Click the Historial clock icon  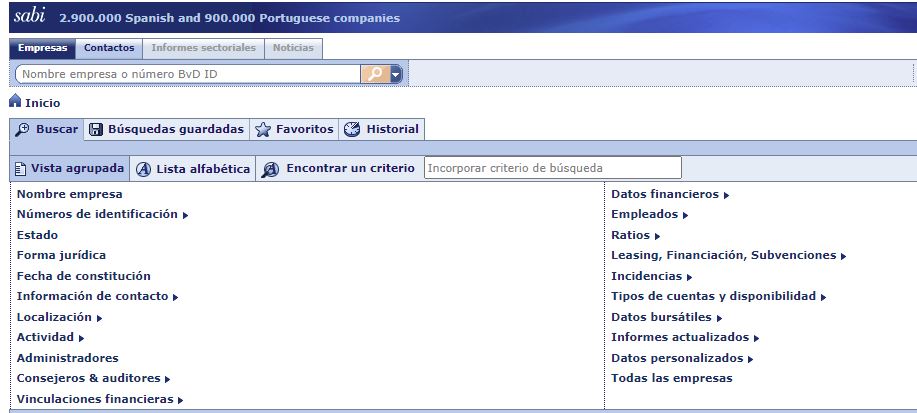(x=351, y=129)
